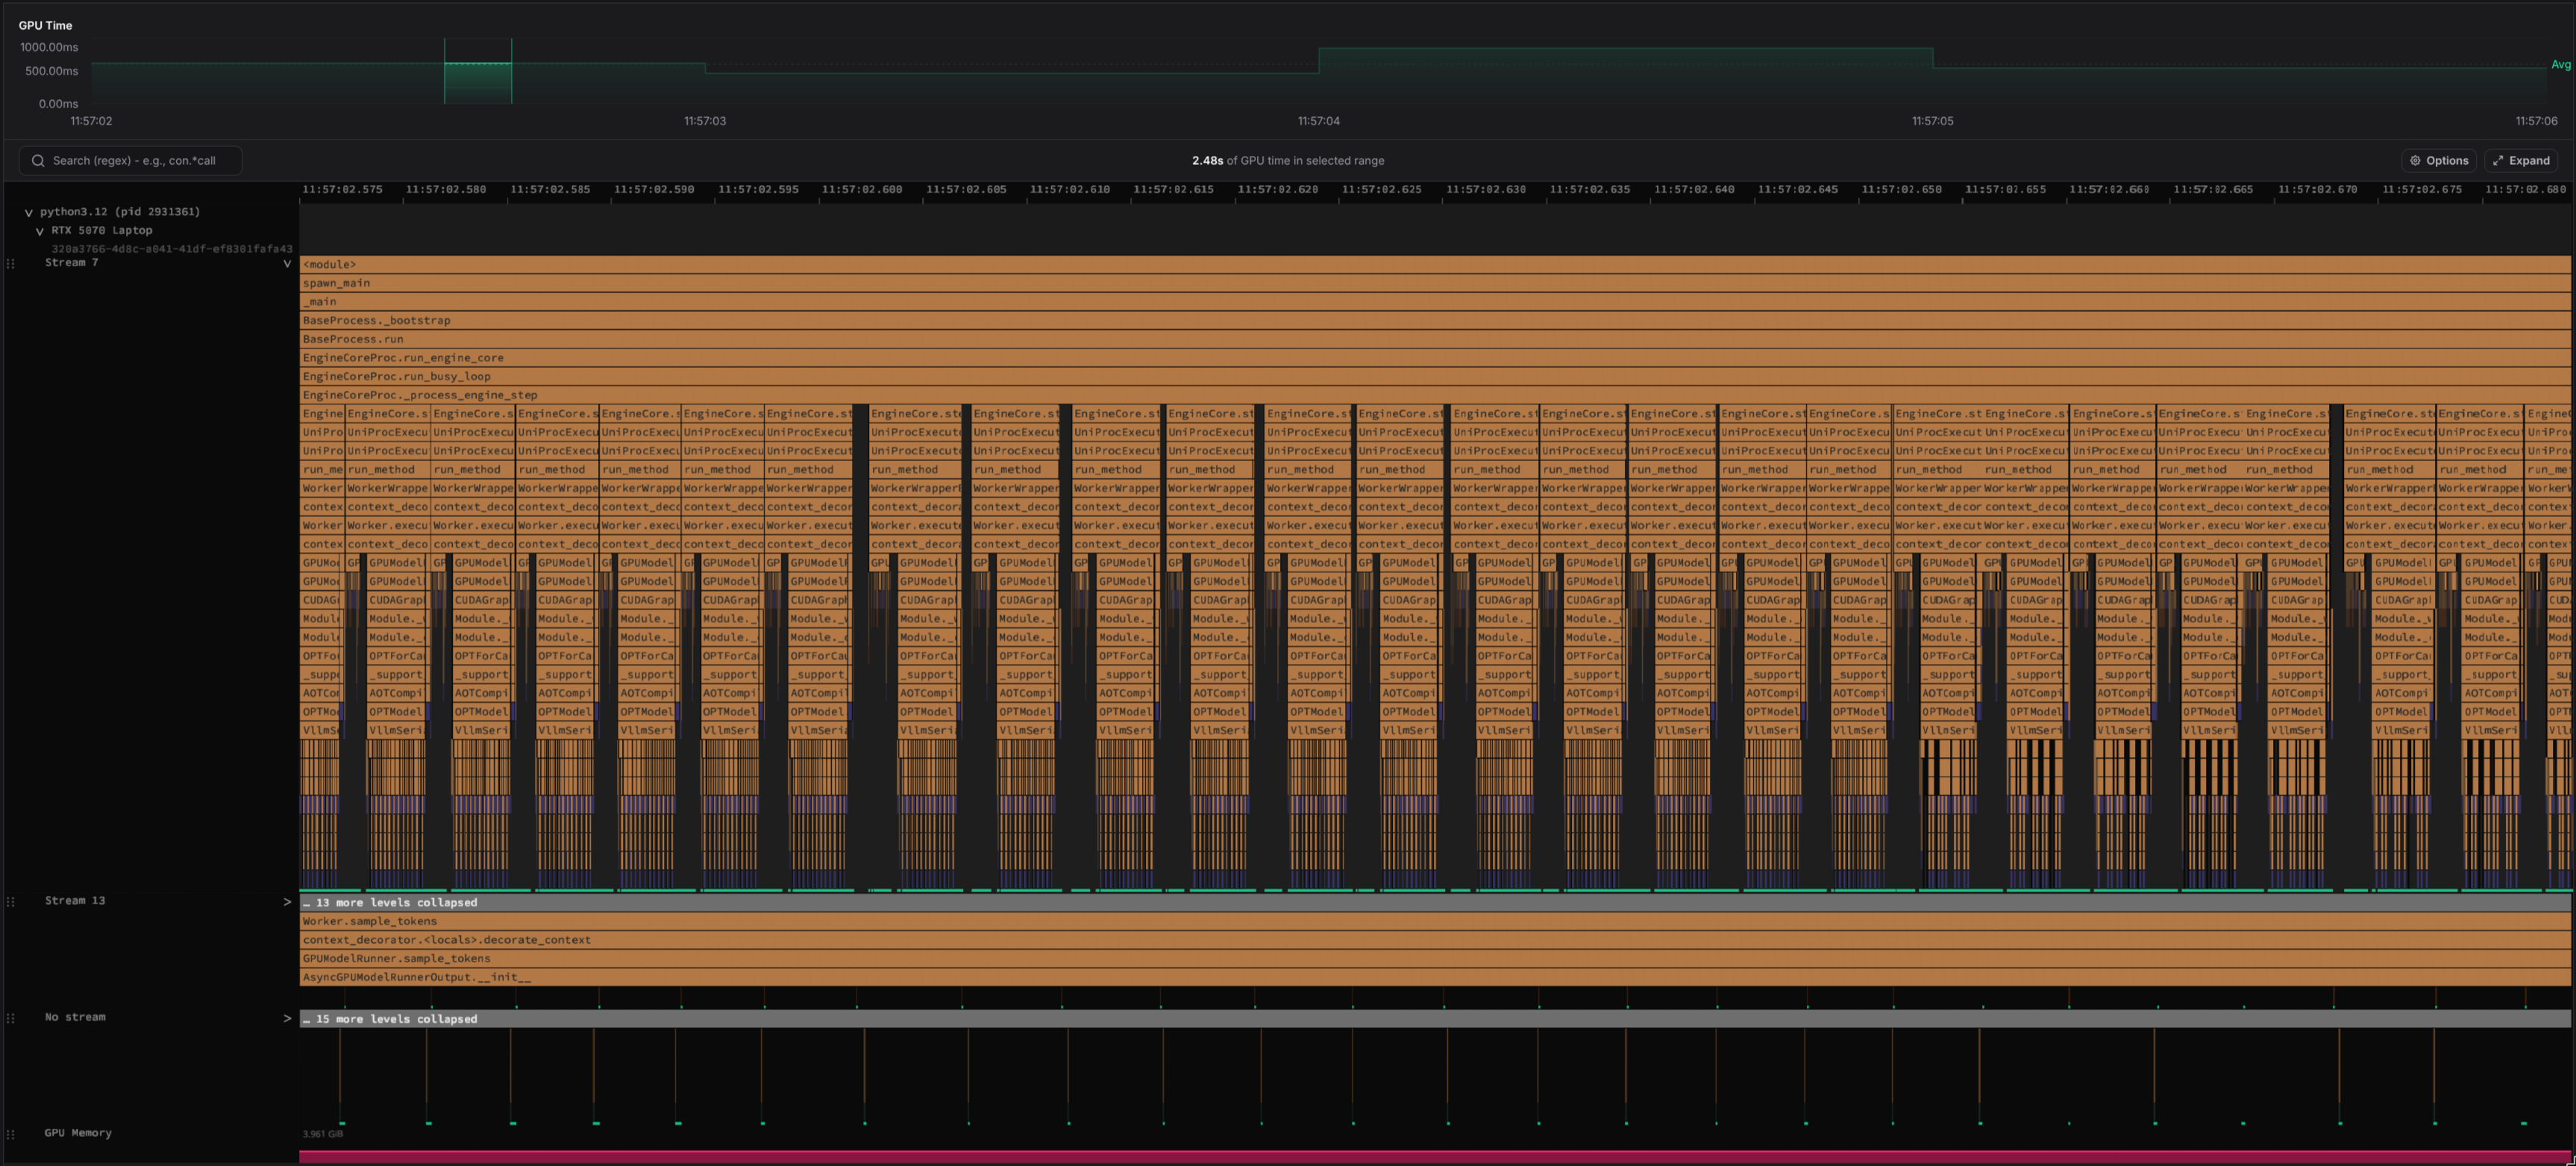Click the 2.48s of GPU time summary text
Image resolution: width=2576 pixels, height=1166 pixels.
pos(1288,161)
